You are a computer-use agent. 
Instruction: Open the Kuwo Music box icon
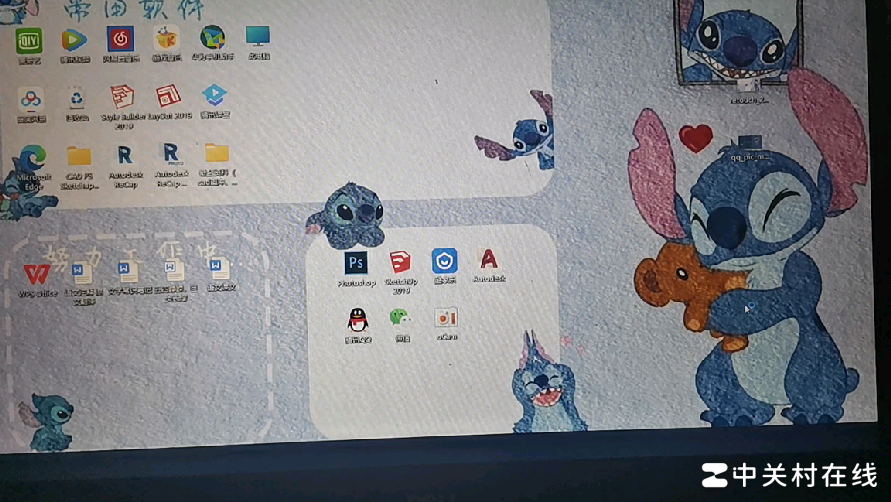166,39
